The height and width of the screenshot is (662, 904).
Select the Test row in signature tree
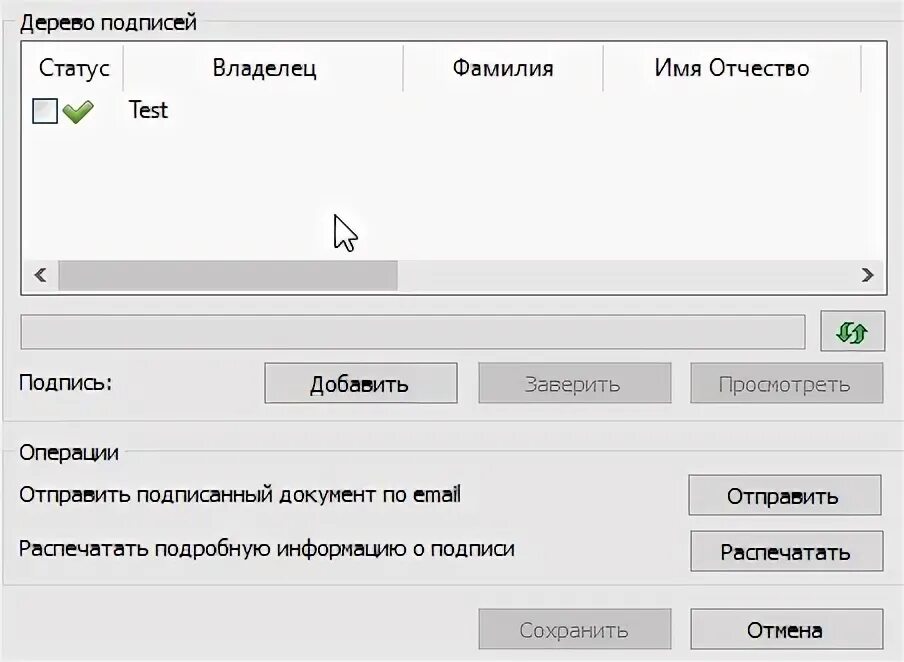[x=453, y=110]
